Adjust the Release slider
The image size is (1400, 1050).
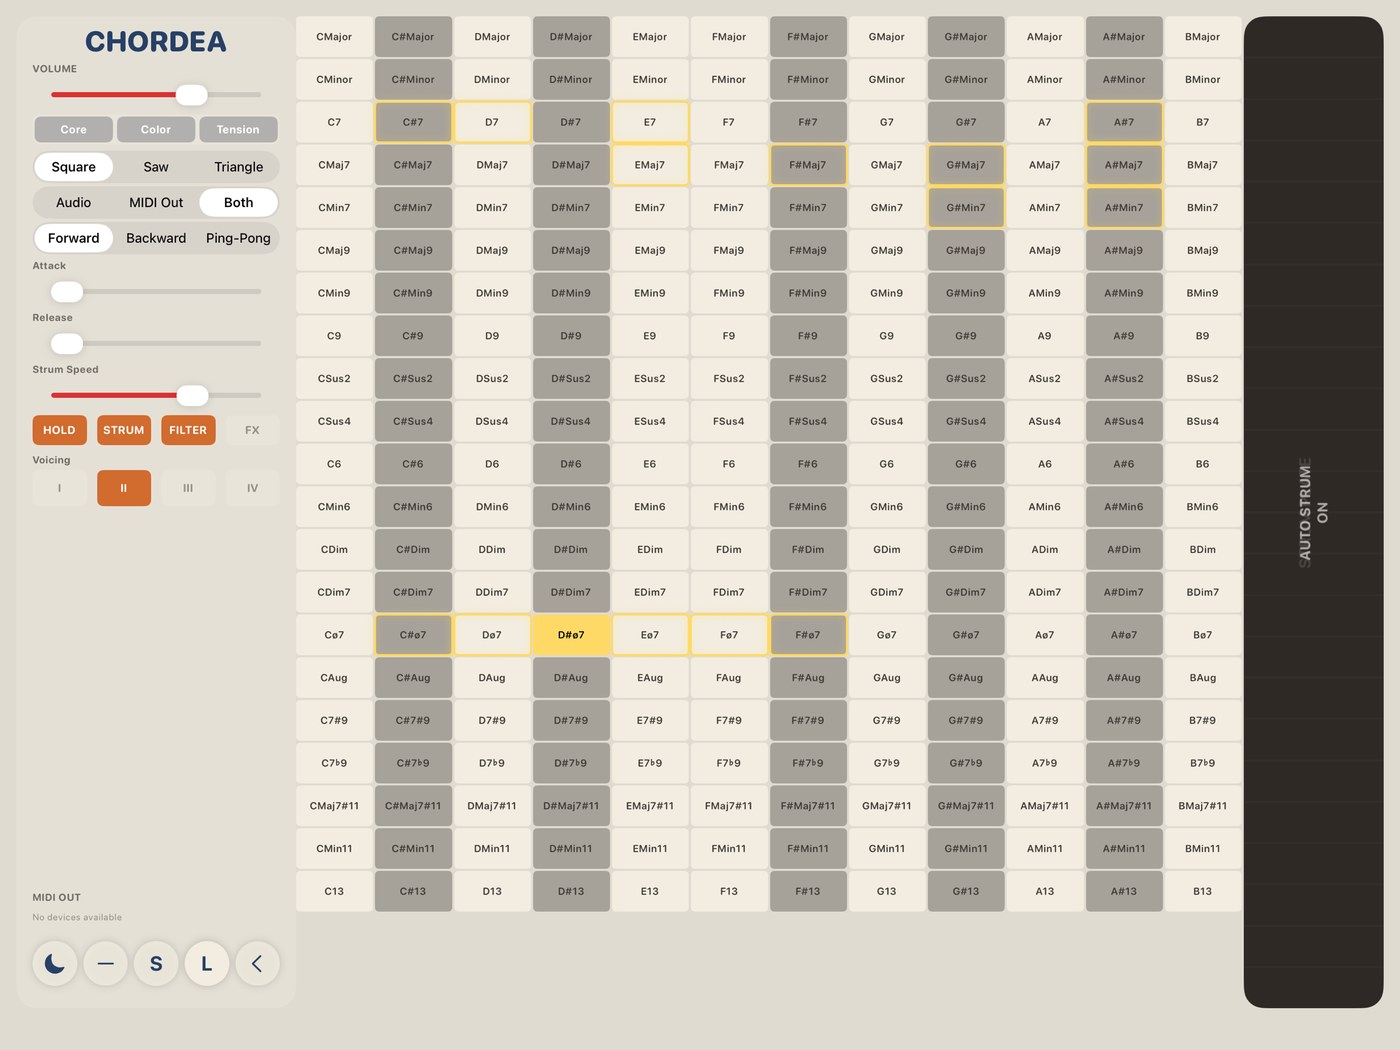point(156,344)
